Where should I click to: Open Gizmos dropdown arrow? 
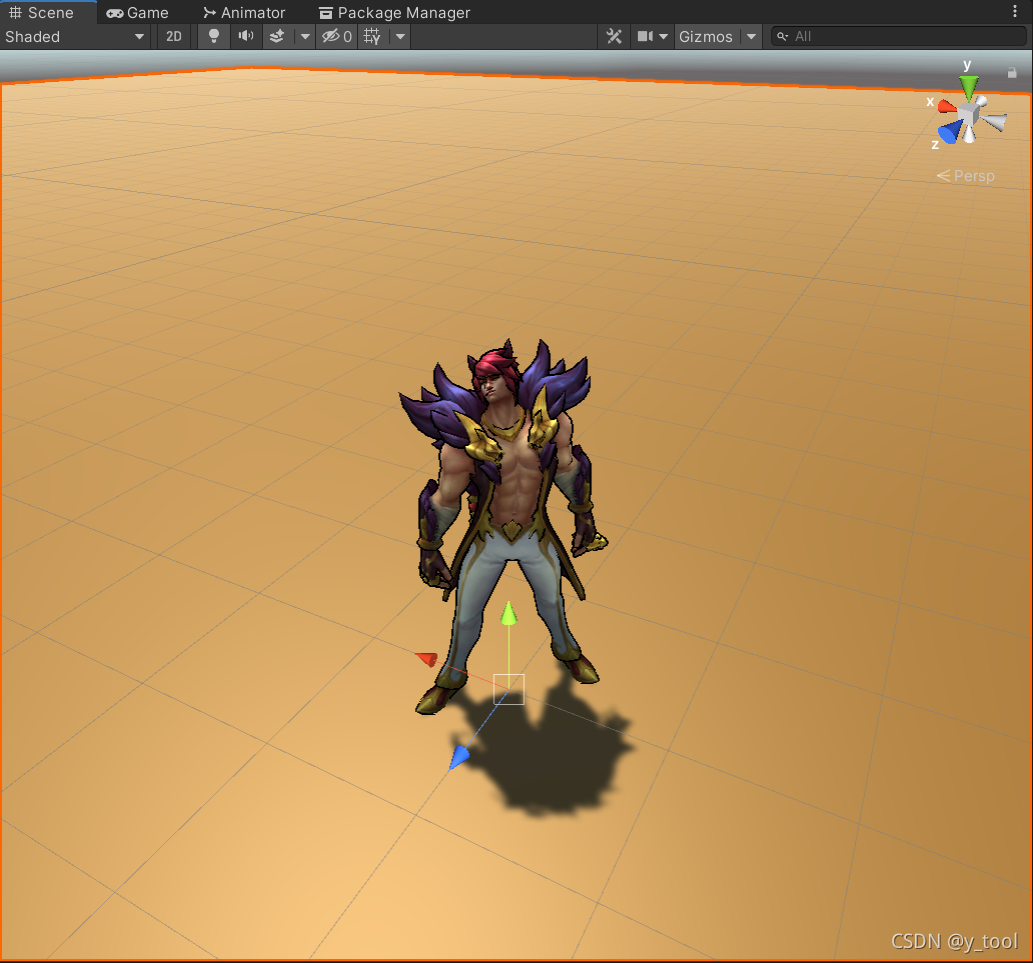[752, 37]
